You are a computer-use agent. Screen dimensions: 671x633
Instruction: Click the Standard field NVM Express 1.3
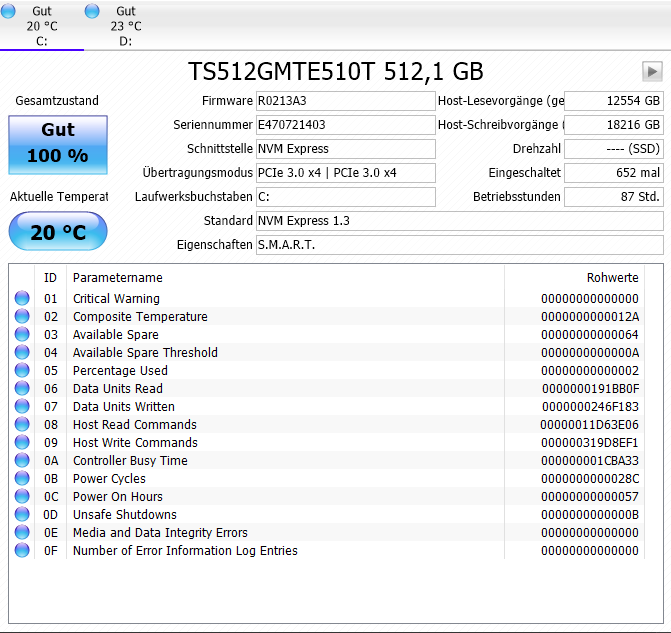coord(460,221)
